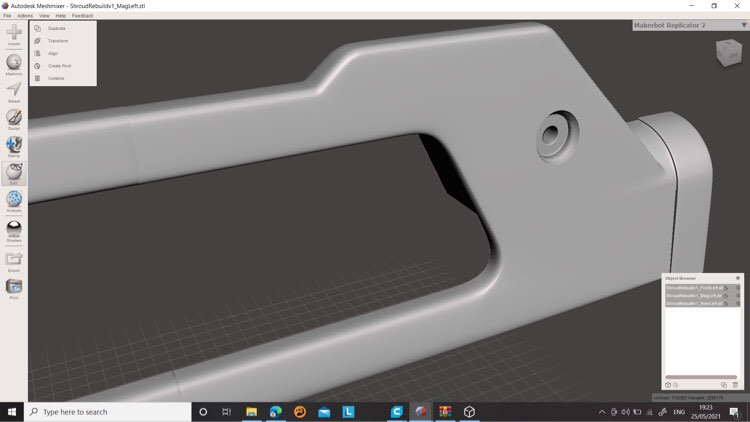
Task: Open the Shaders panel
Action: (x=14, y=229)
